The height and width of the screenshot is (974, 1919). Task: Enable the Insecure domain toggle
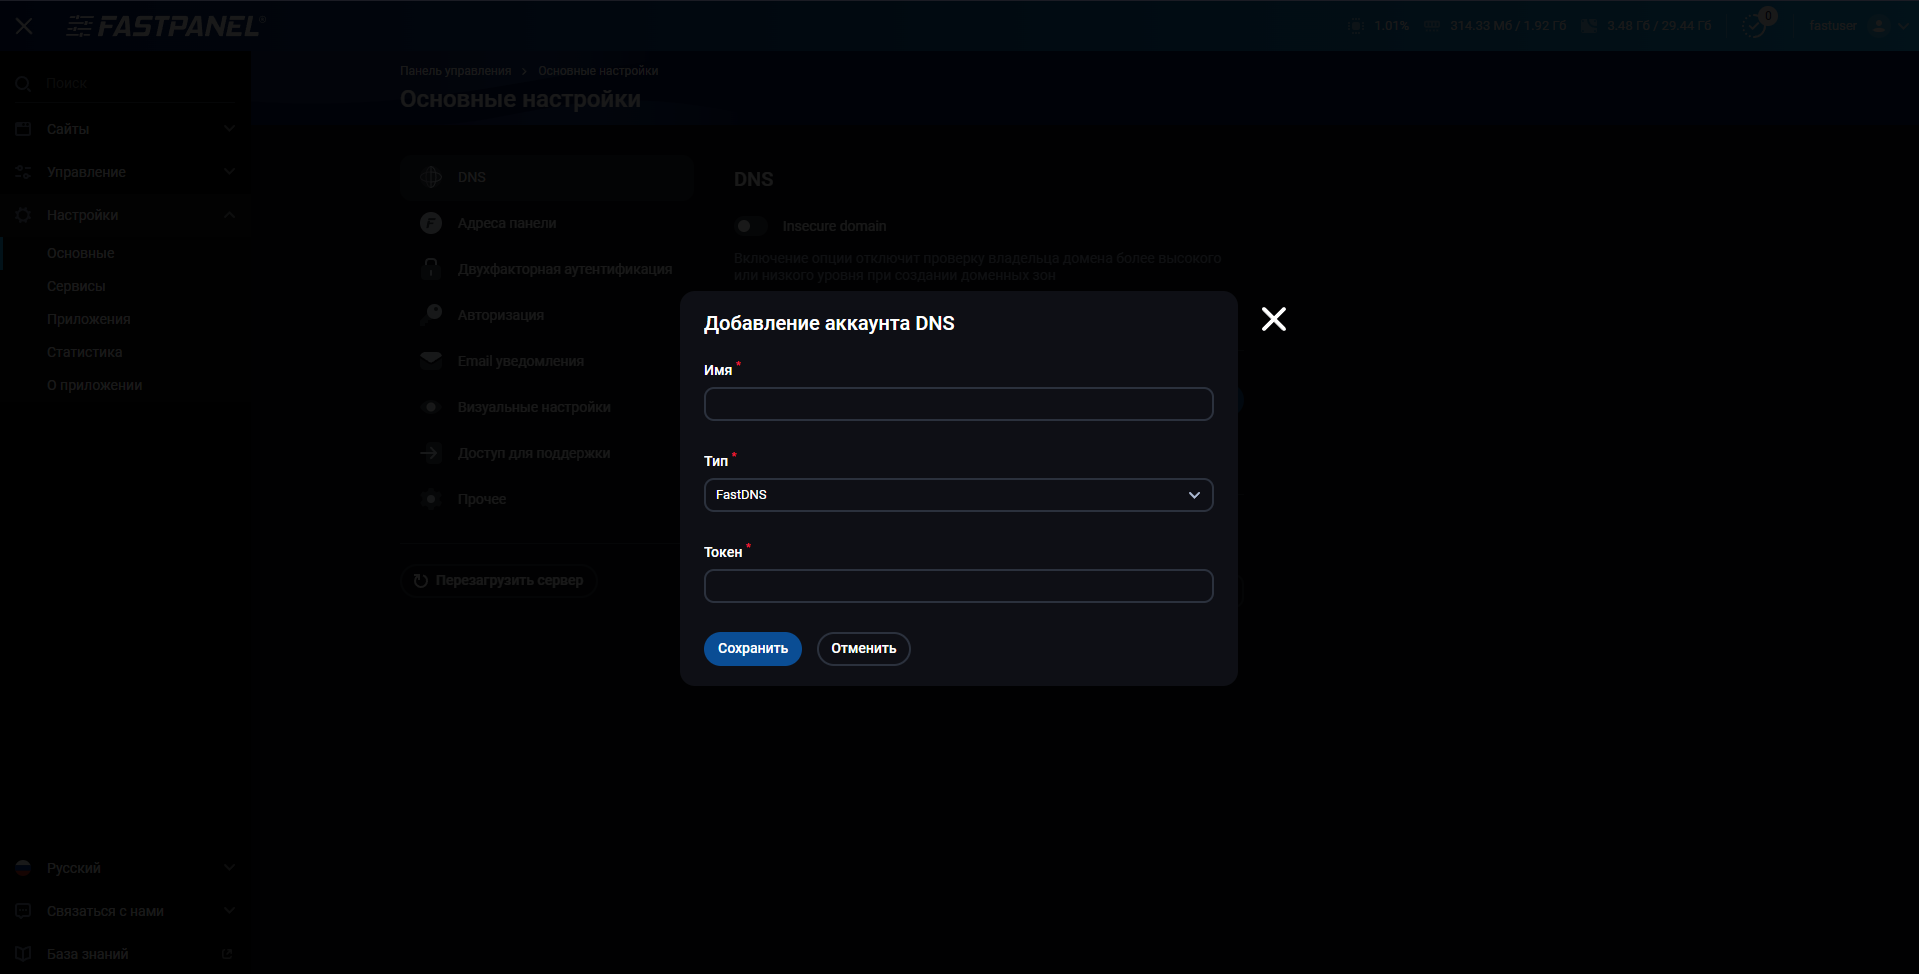(x=751, y=226)
